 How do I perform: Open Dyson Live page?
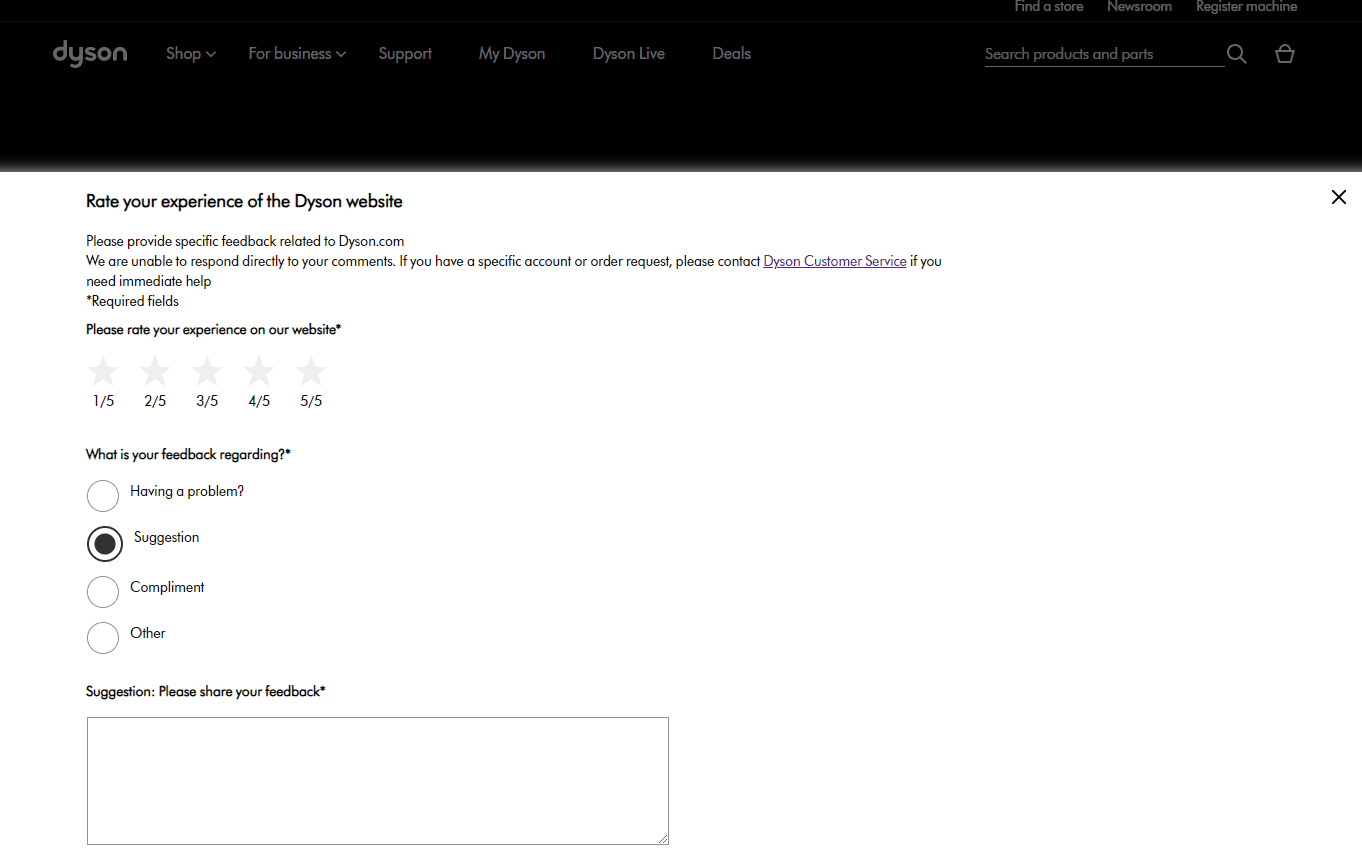(x=629, y=54)
